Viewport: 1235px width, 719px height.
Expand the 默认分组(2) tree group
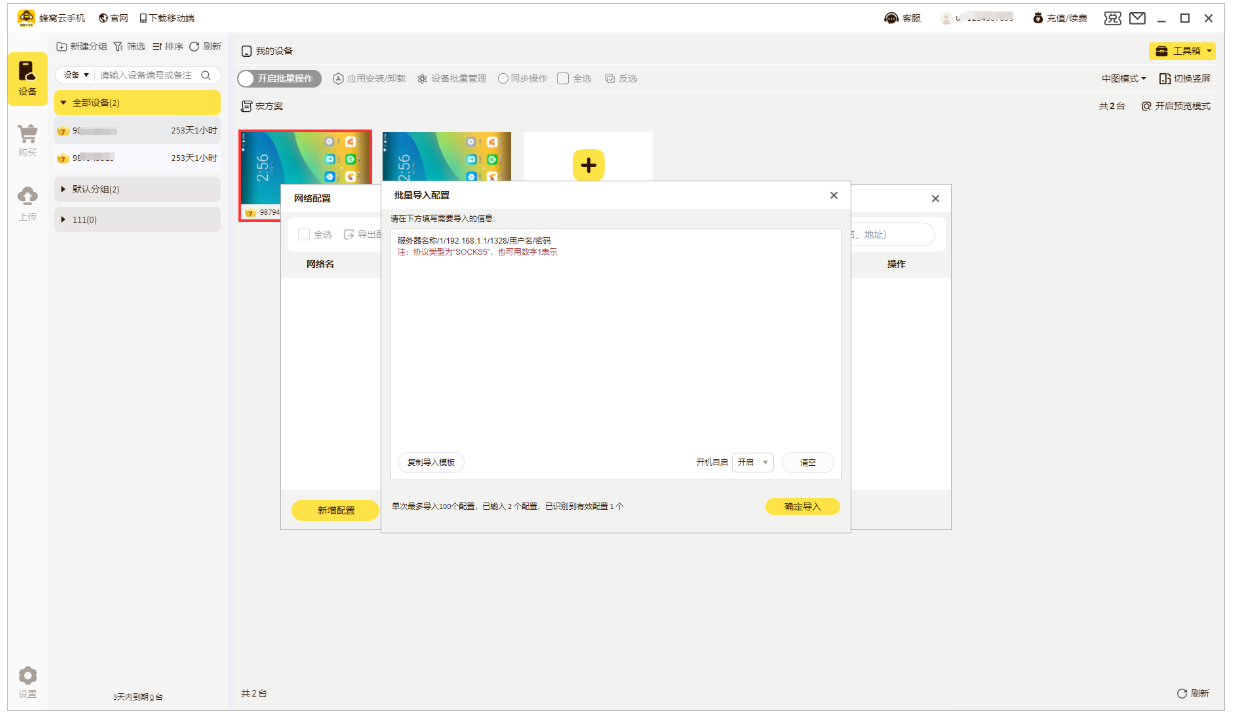click(64, 189)
